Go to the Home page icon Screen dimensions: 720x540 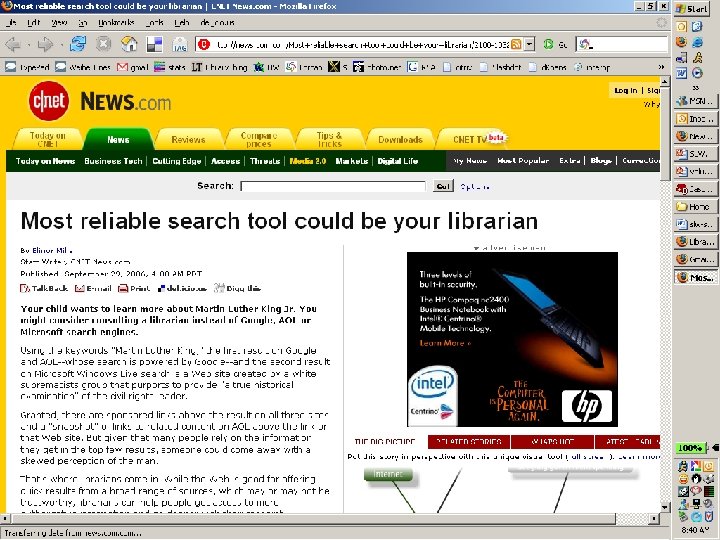pyautogui.click(x=129, y=44)
